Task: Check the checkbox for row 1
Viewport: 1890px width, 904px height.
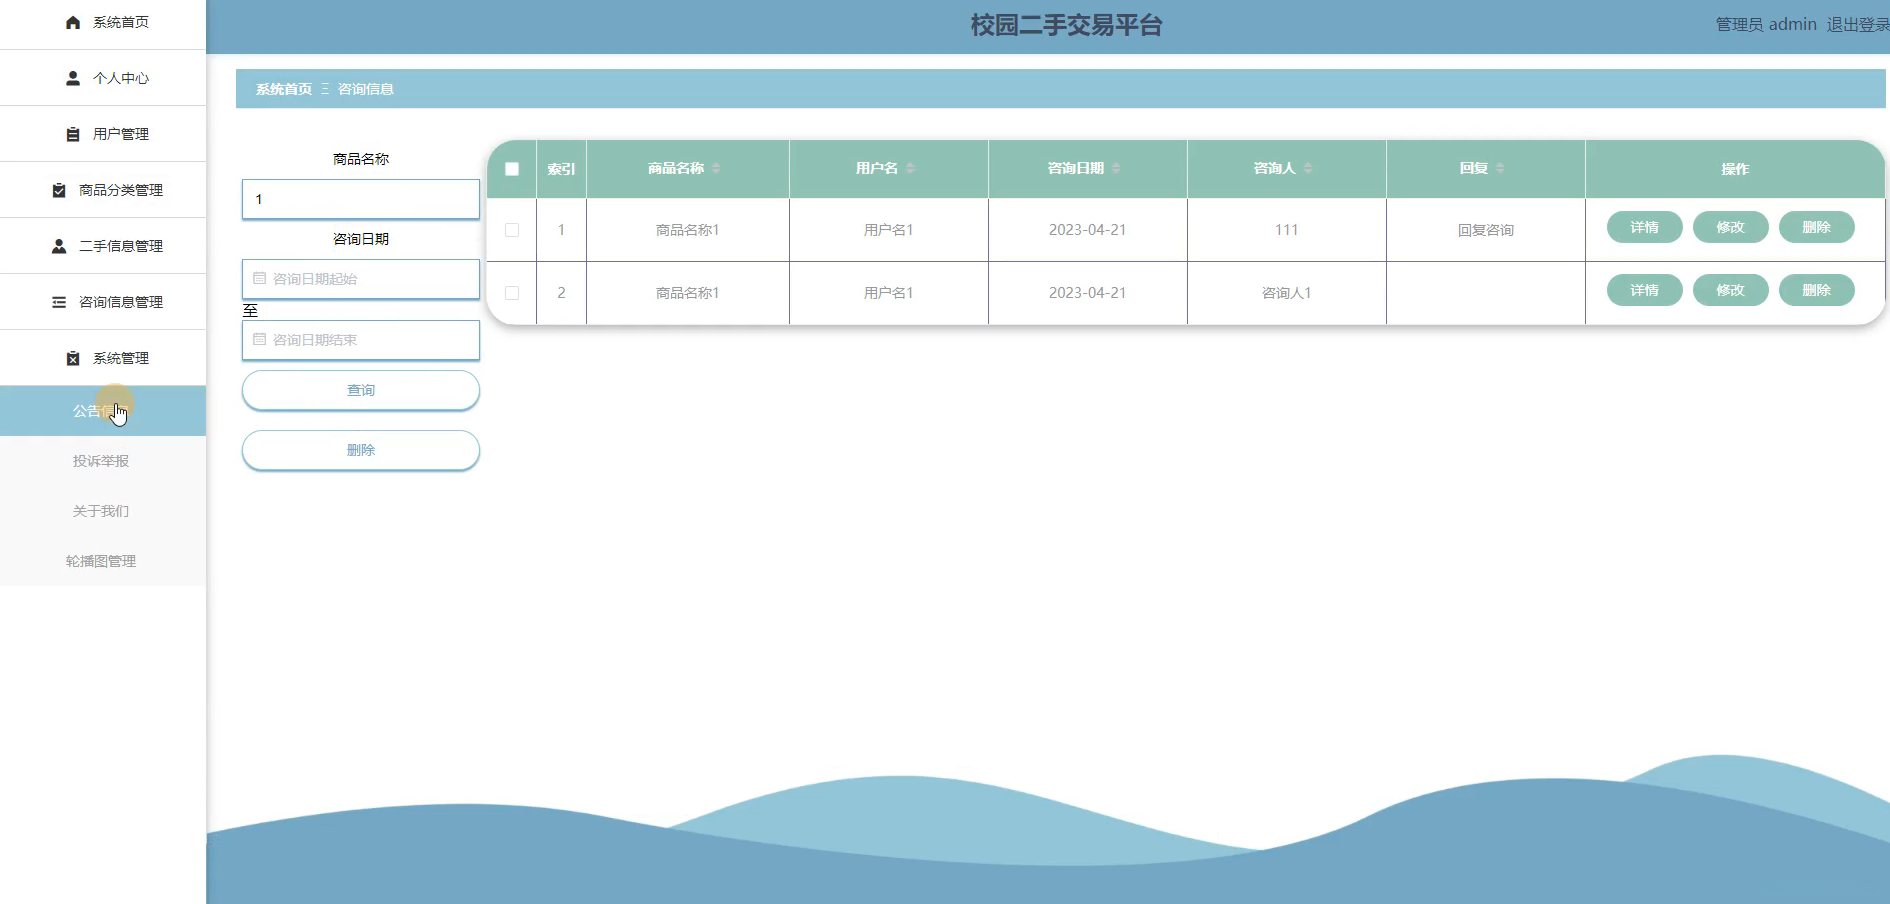Action: 512,230
